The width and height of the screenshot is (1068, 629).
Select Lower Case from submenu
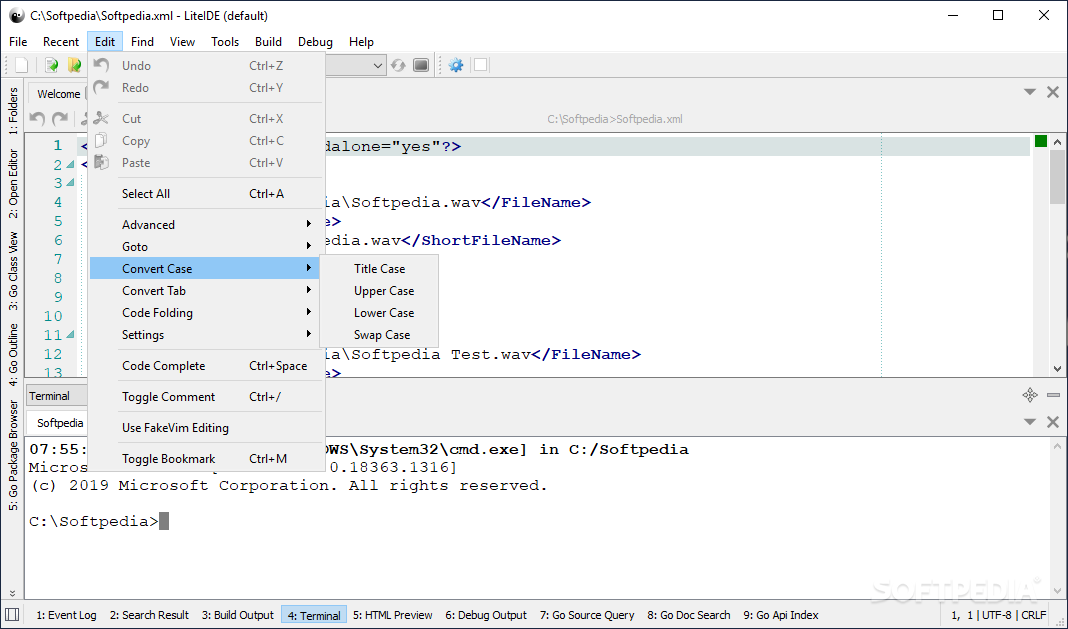[x=379, y=313]
